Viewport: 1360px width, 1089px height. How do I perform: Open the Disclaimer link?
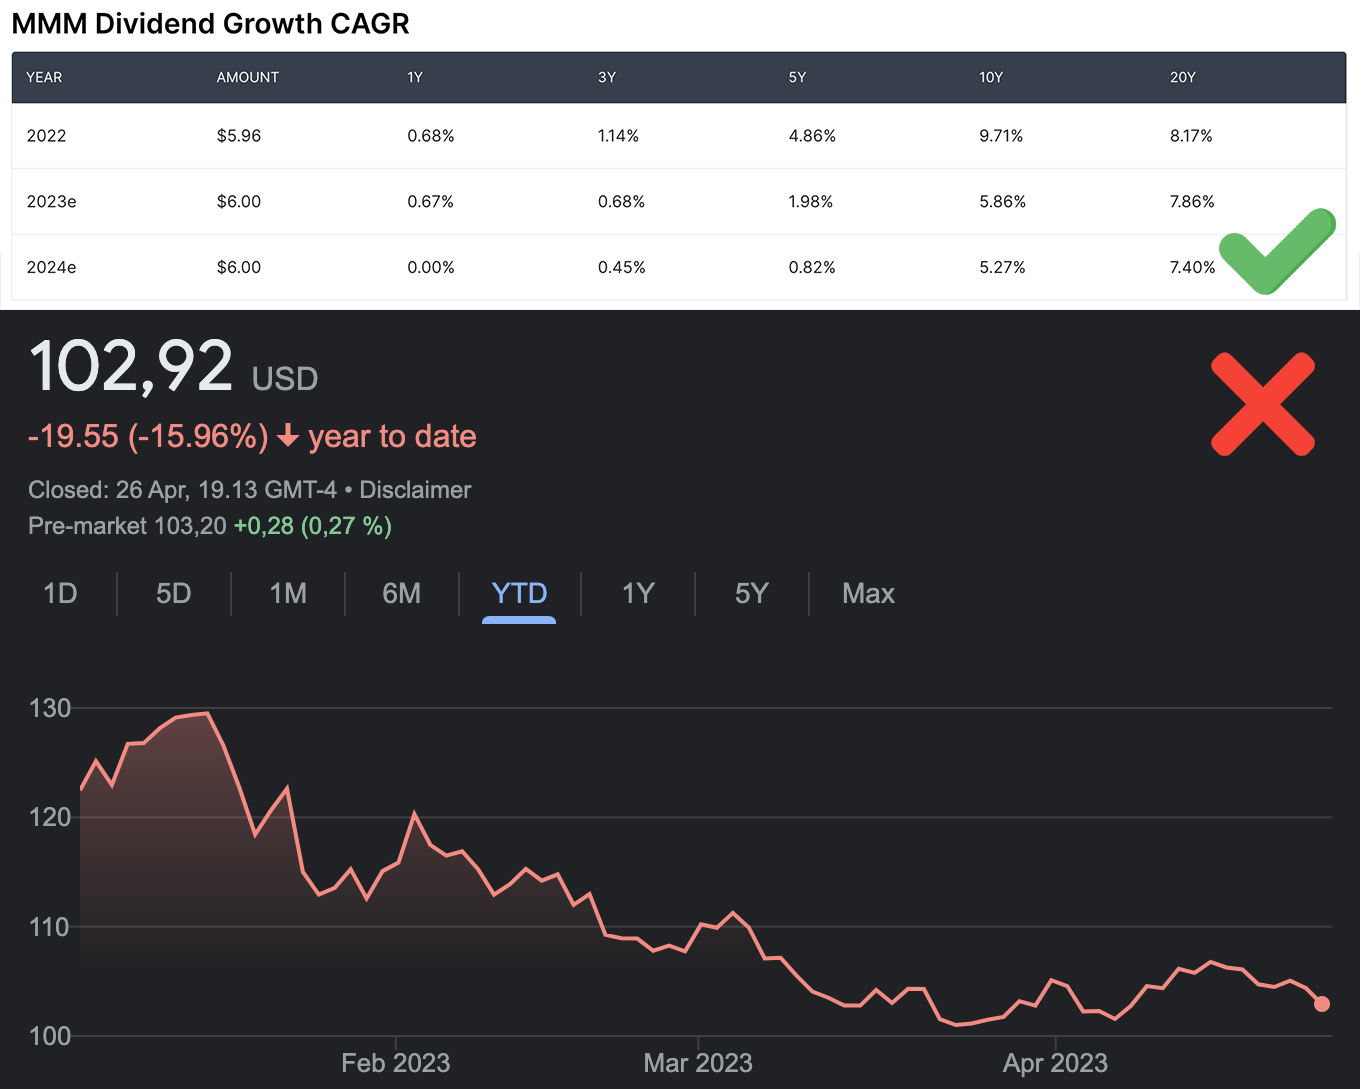415,490
